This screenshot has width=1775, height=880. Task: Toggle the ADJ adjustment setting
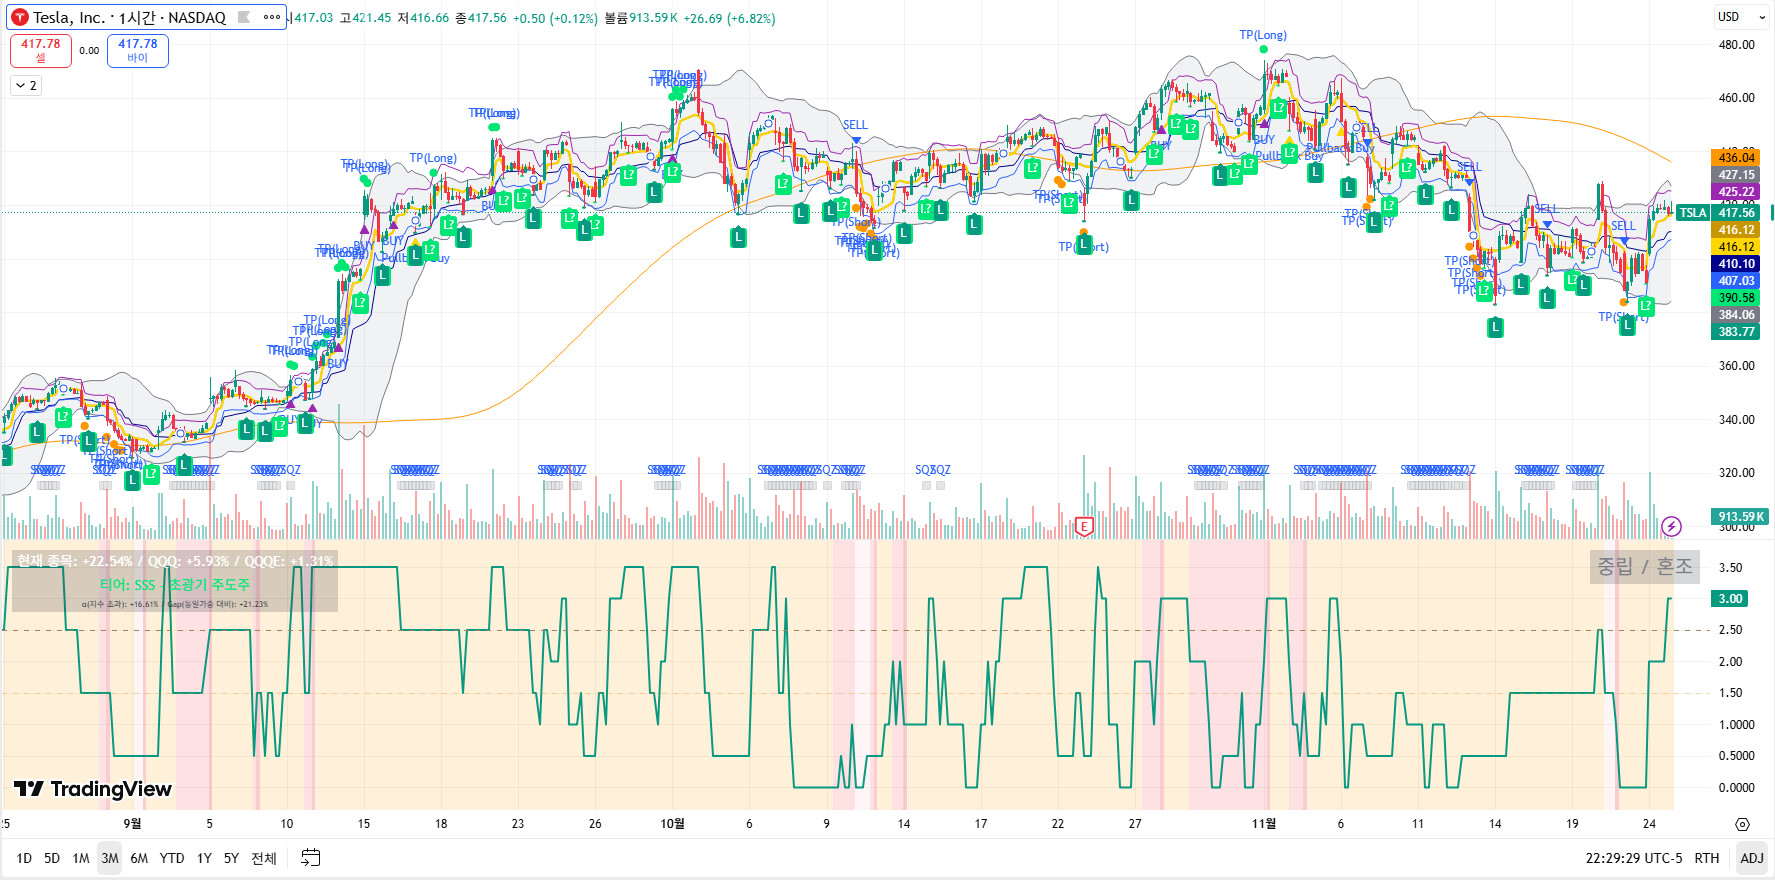click(x=1752, y=858)
